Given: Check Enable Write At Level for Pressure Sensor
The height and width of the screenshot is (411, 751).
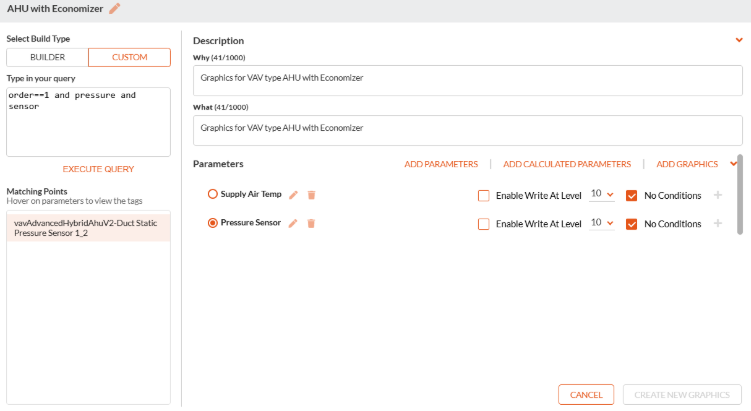Looking at the screenshot, I should 484,224.
